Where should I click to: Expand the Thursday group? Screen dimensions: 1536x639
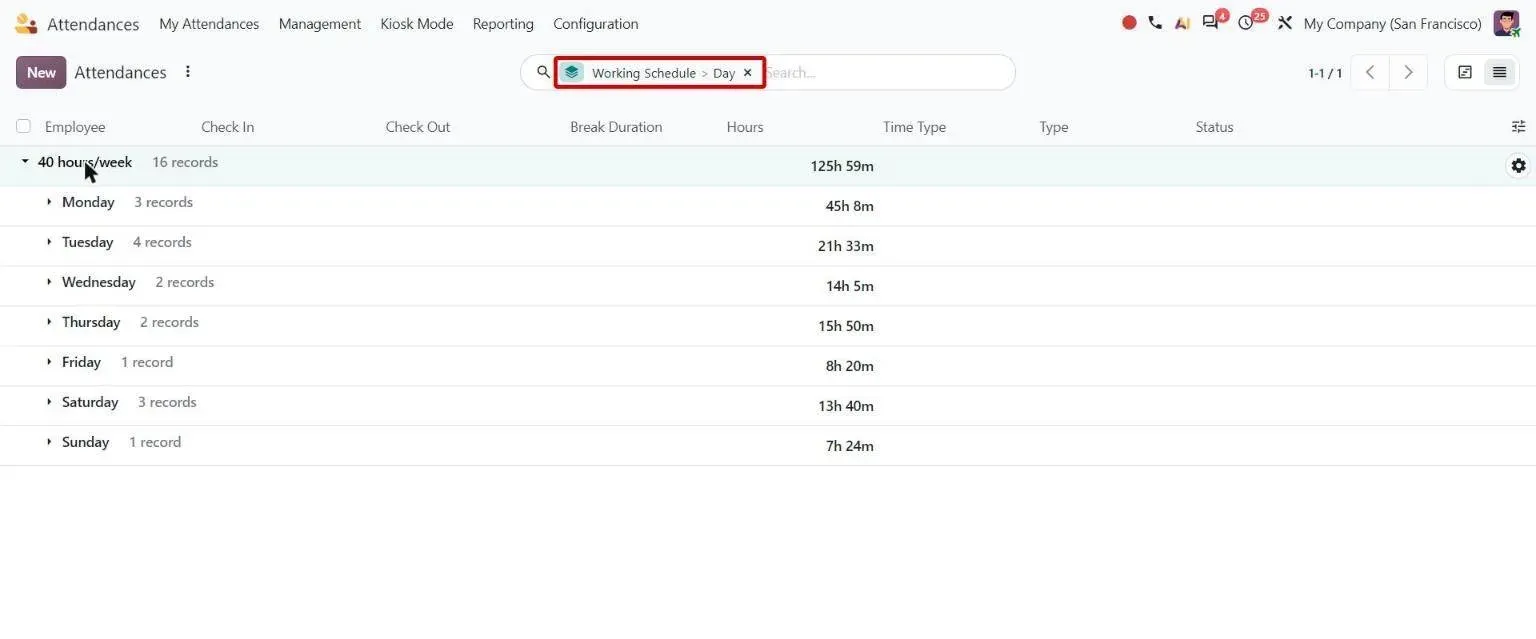click(49, 322)
